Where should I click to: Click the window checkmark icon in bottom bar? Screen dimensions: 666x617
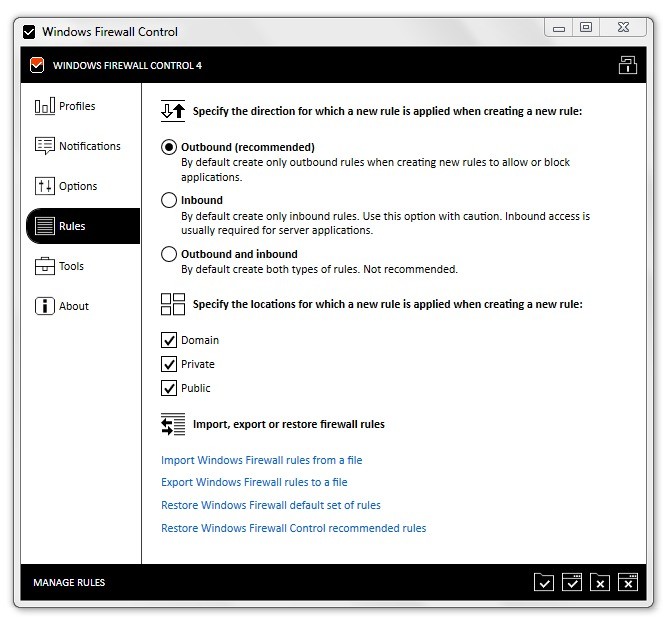572,582
